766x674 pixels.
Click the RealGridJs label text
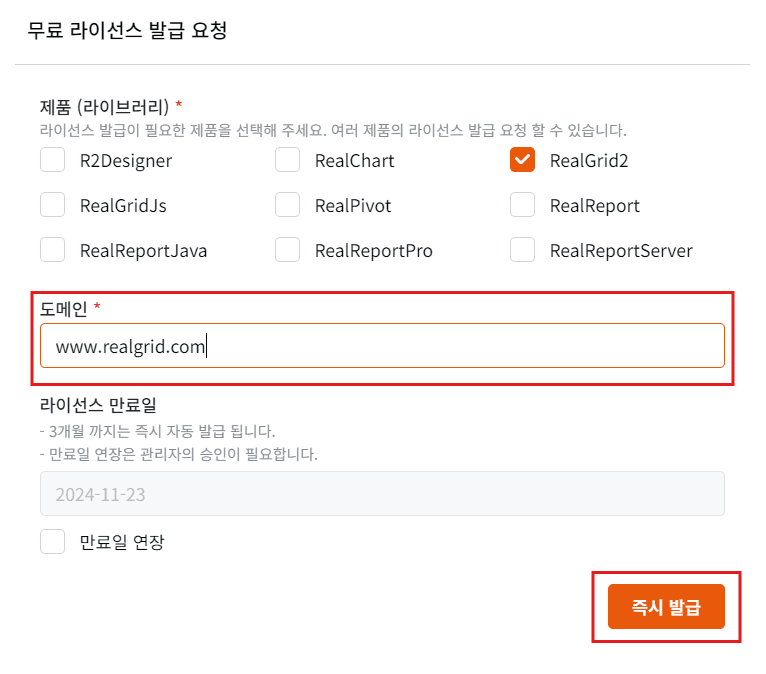coord(123,206)
